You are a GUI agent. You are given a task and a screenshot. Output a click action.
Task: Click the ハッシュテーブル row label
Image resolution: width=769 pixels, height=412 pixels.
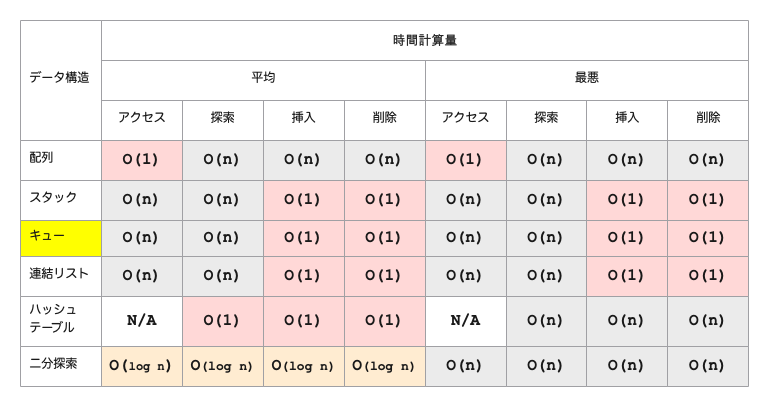coord(60,320)
